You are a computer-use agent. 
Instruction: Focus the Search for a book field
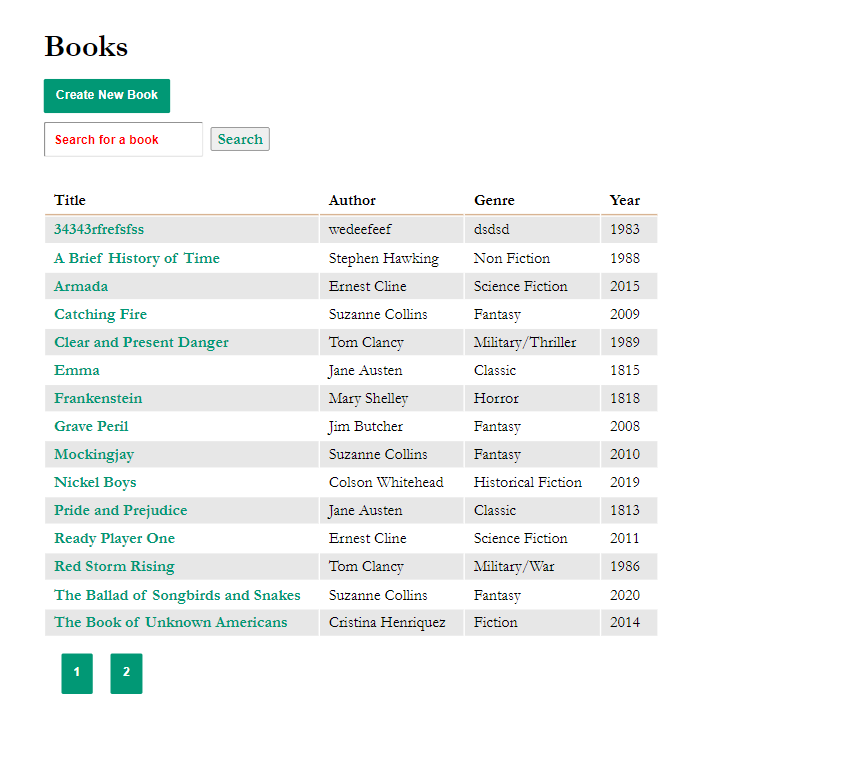[123, 140]
